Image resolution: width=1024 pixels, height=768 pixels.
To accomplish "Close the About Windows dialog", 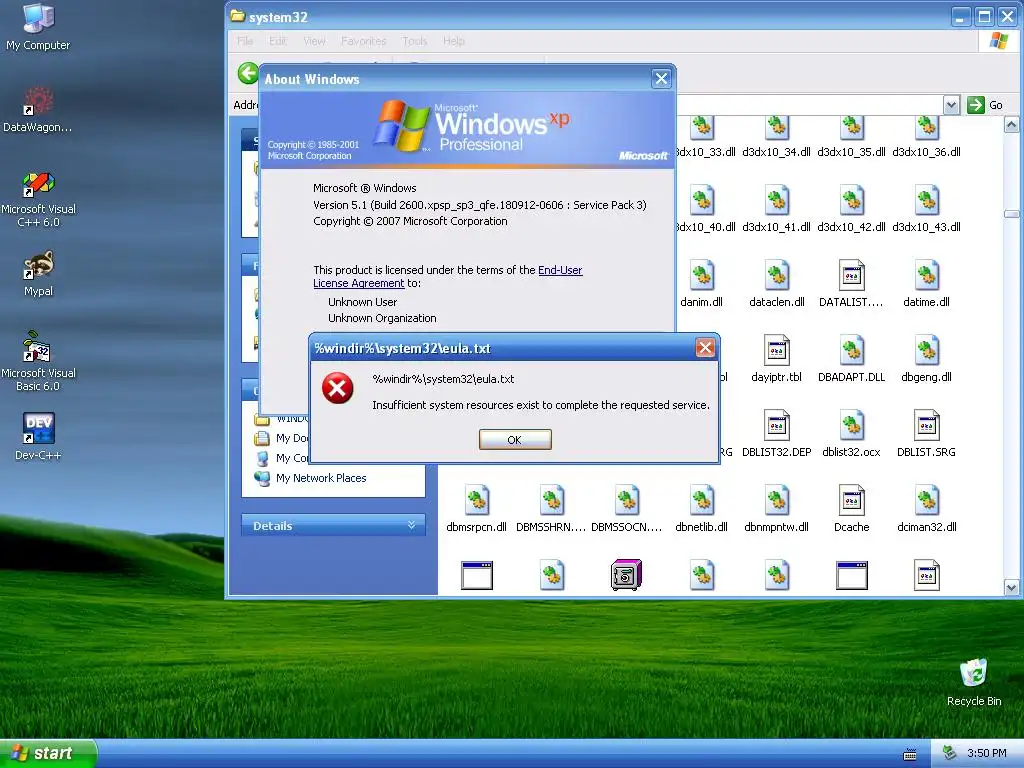I will (x=661, y=79).
